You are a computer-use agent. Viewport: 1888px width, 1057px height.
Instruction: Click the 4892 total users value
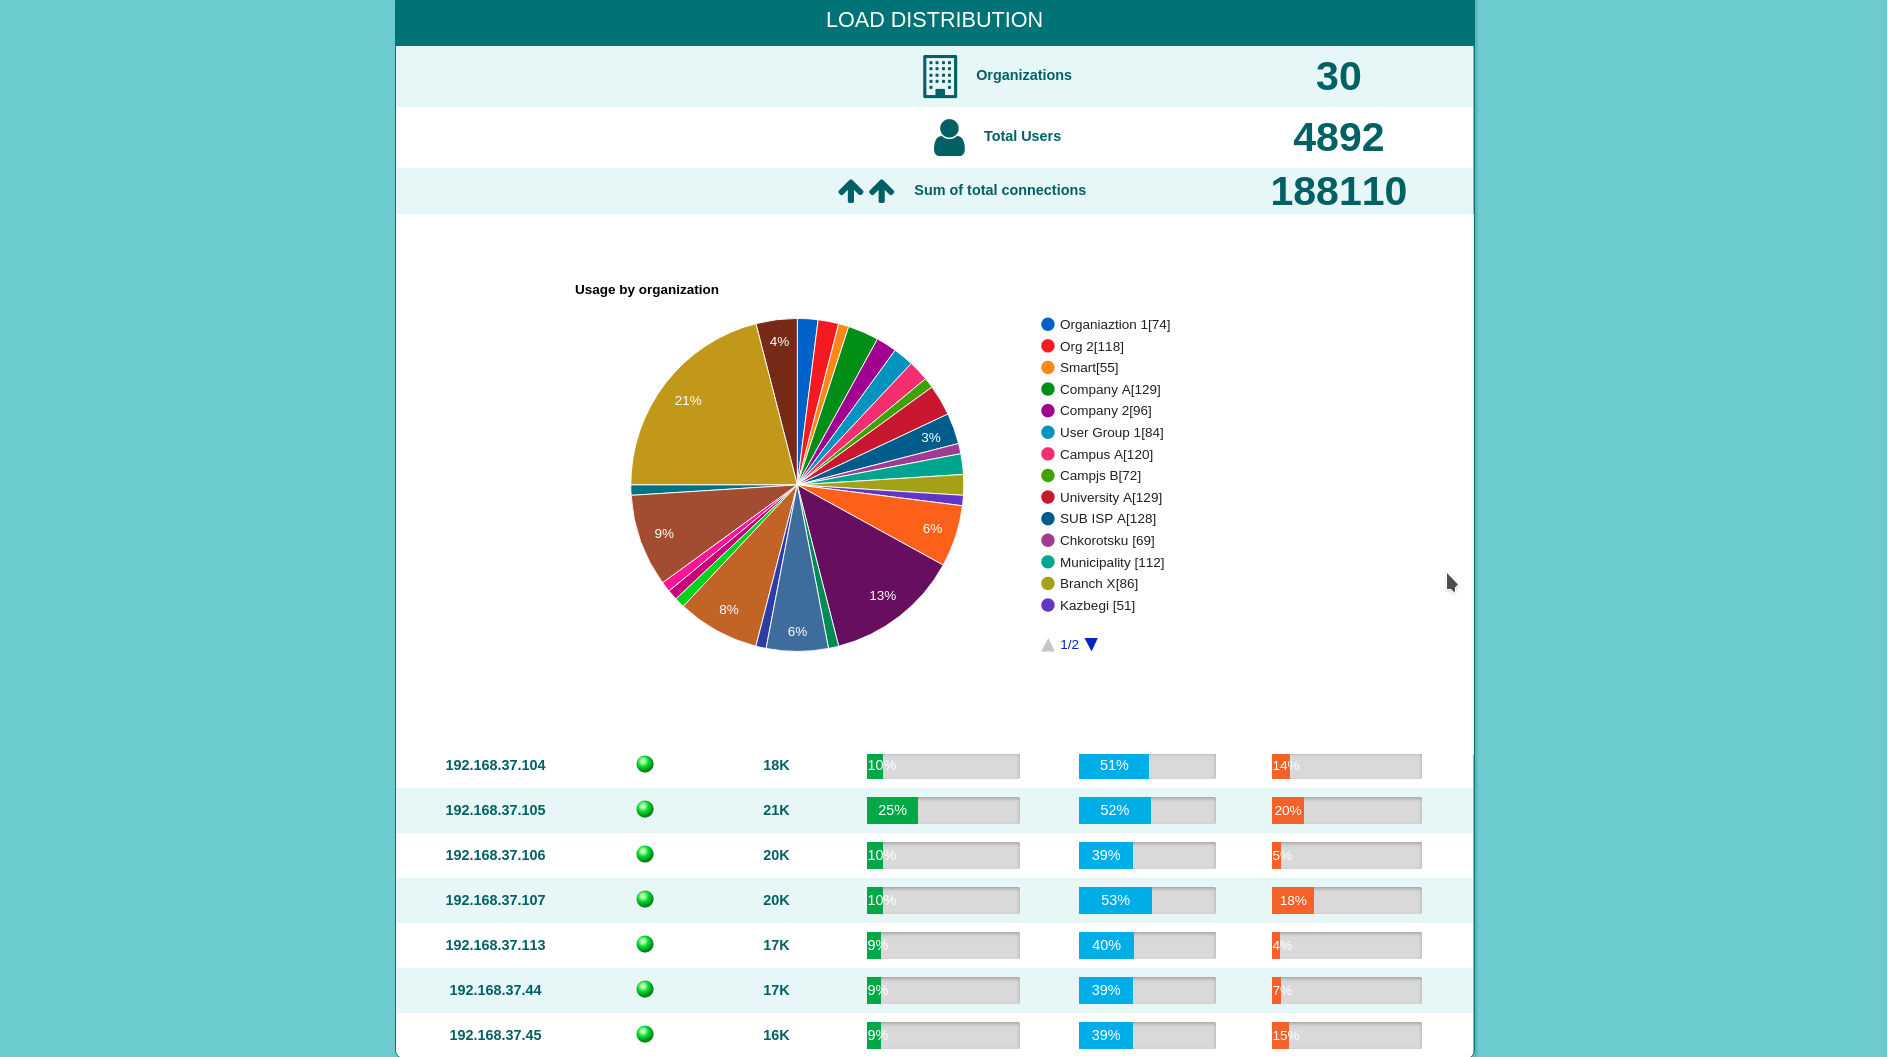pos(1338,137)
